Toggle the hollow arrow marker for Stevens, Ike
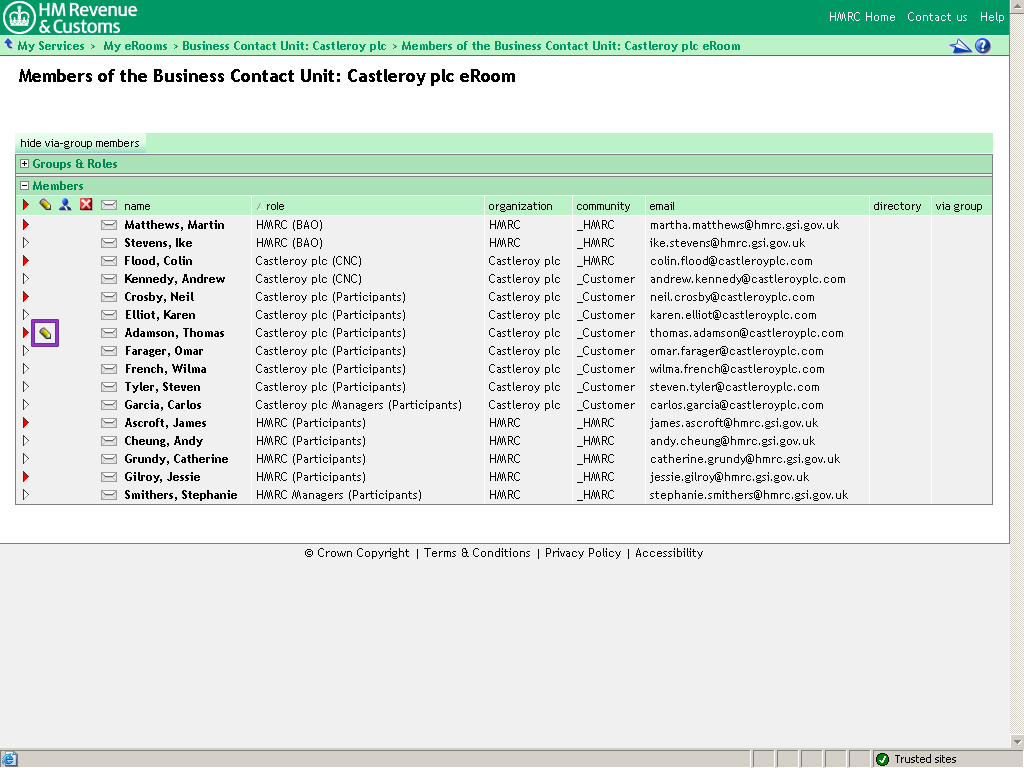1024x768 pixels. pyautogui.click(x=26, y=243)
